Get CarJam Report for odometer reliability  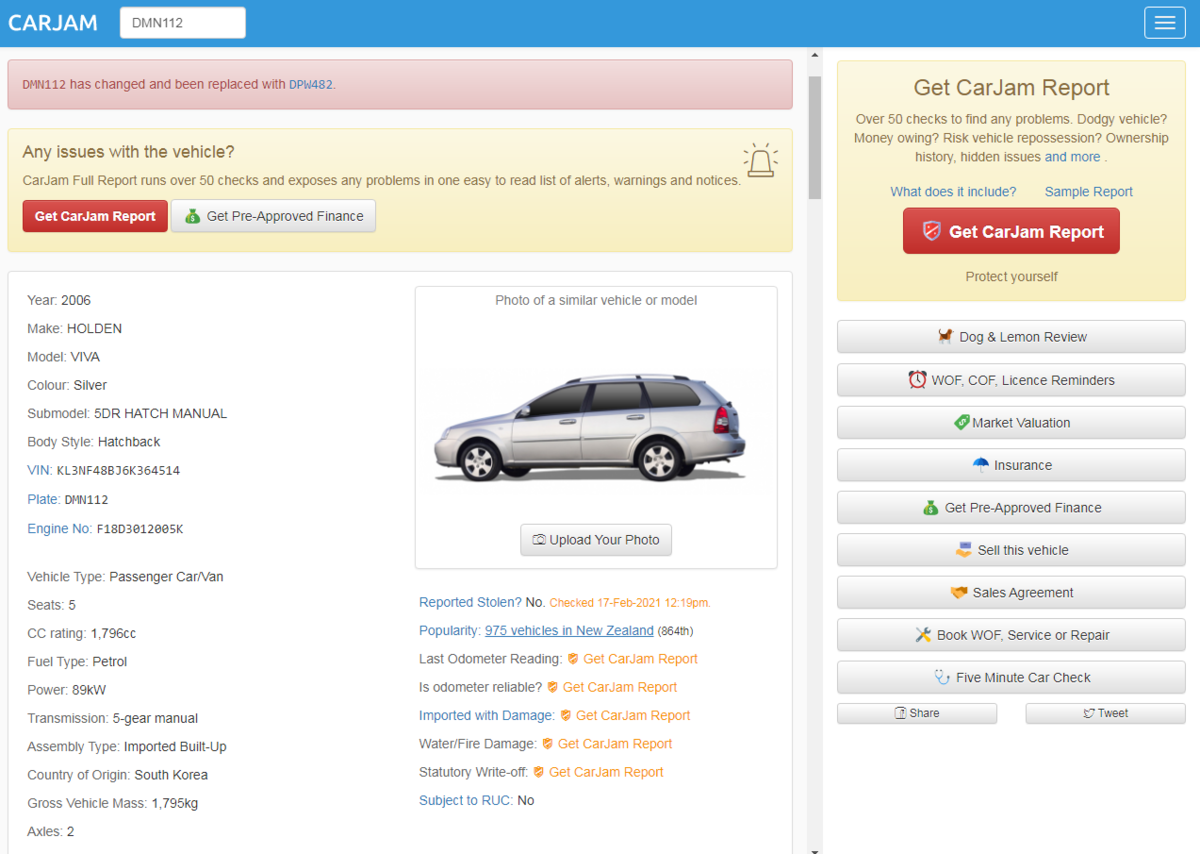click(x=612, y=687)
